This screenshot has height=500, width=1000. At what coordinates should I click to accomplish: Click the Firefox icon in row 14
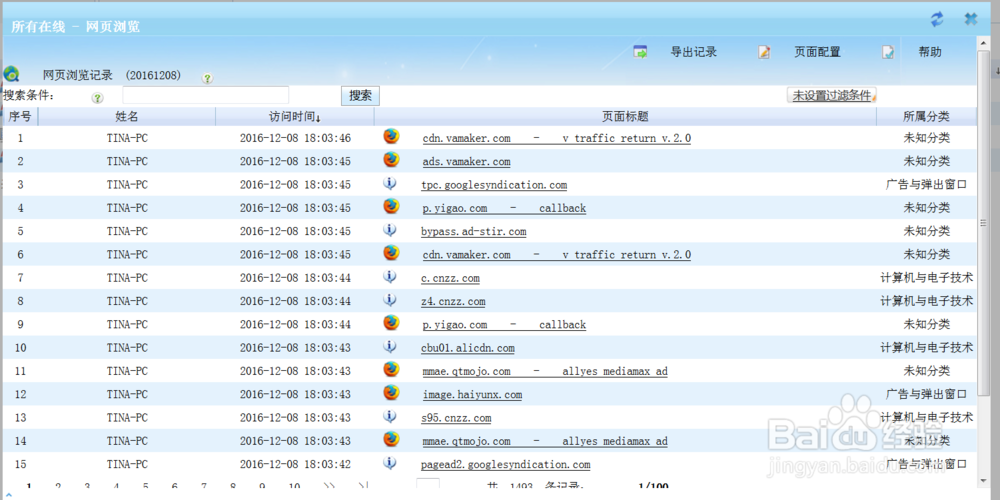coord(391,439)
